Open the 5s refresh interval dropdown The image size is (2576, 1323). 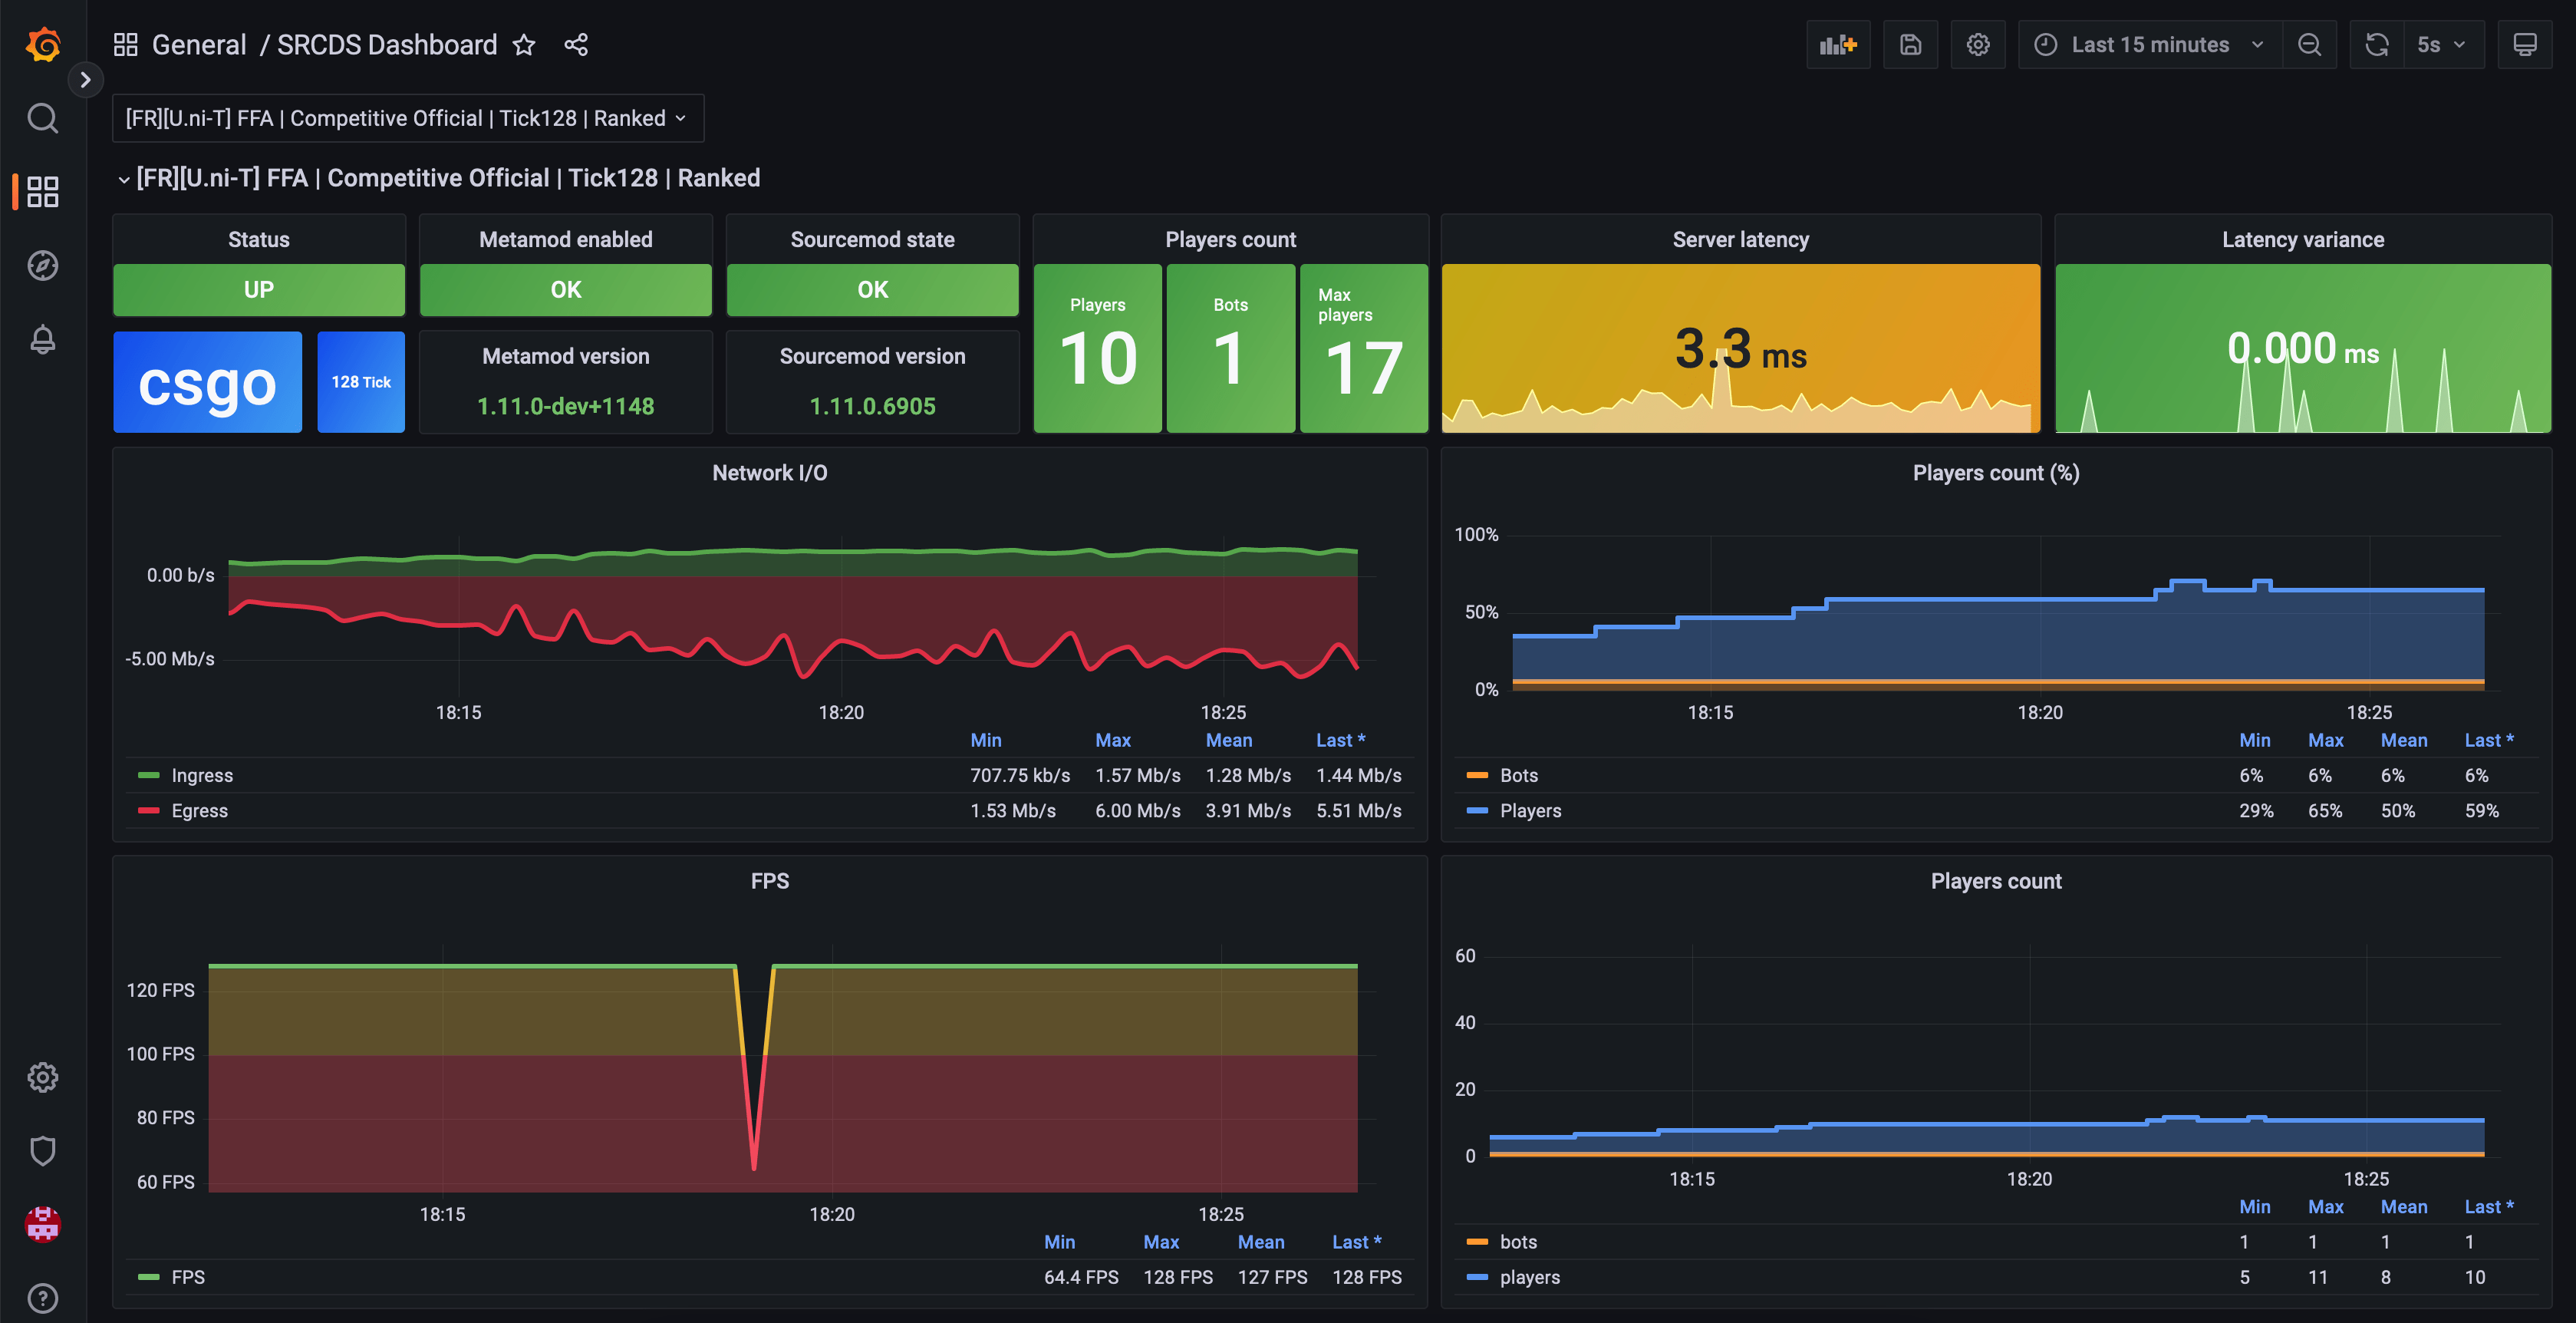point(2440,45)
